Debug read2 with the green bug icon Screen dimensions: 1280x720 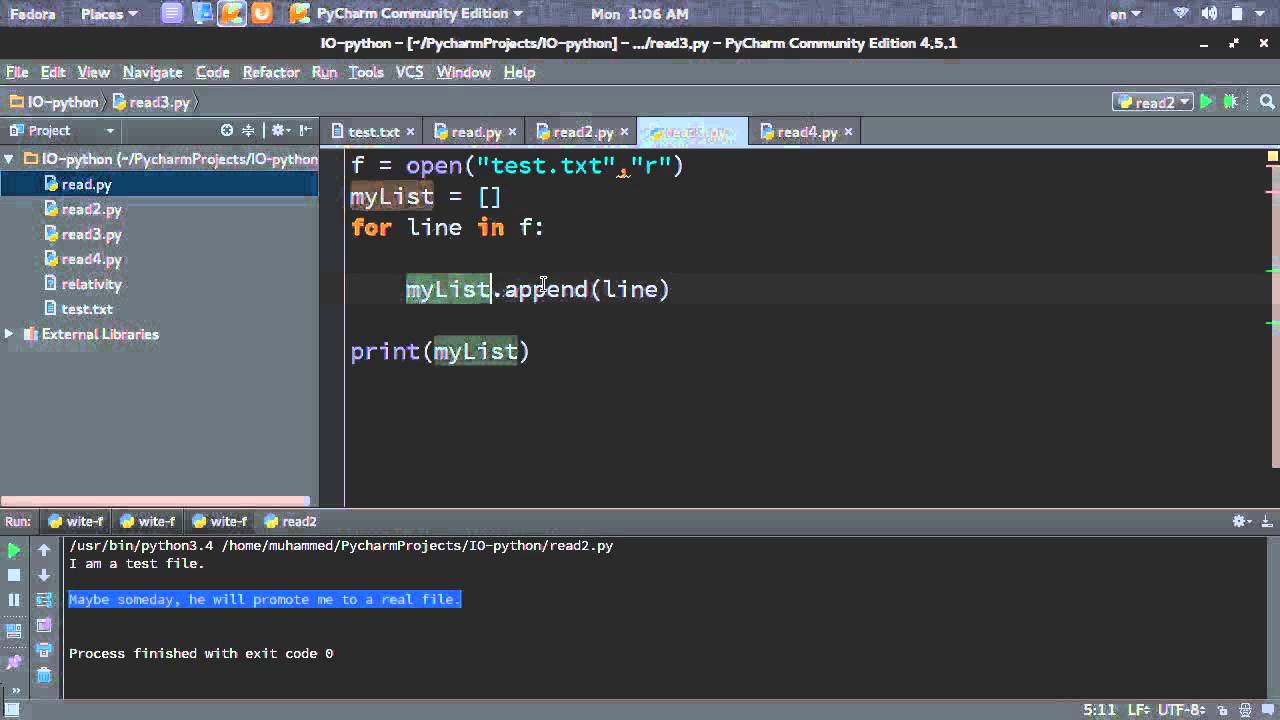click(1229, 102)
